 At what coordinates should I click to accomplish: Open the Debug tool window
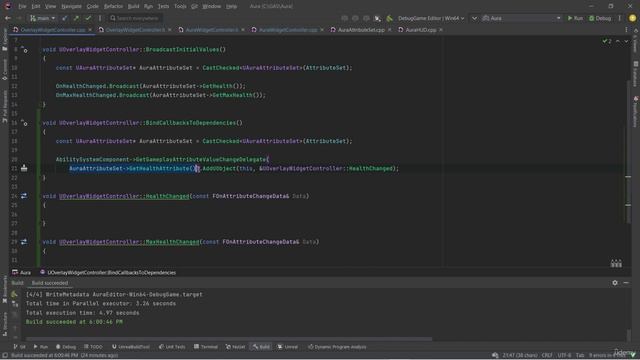[66, 347]
